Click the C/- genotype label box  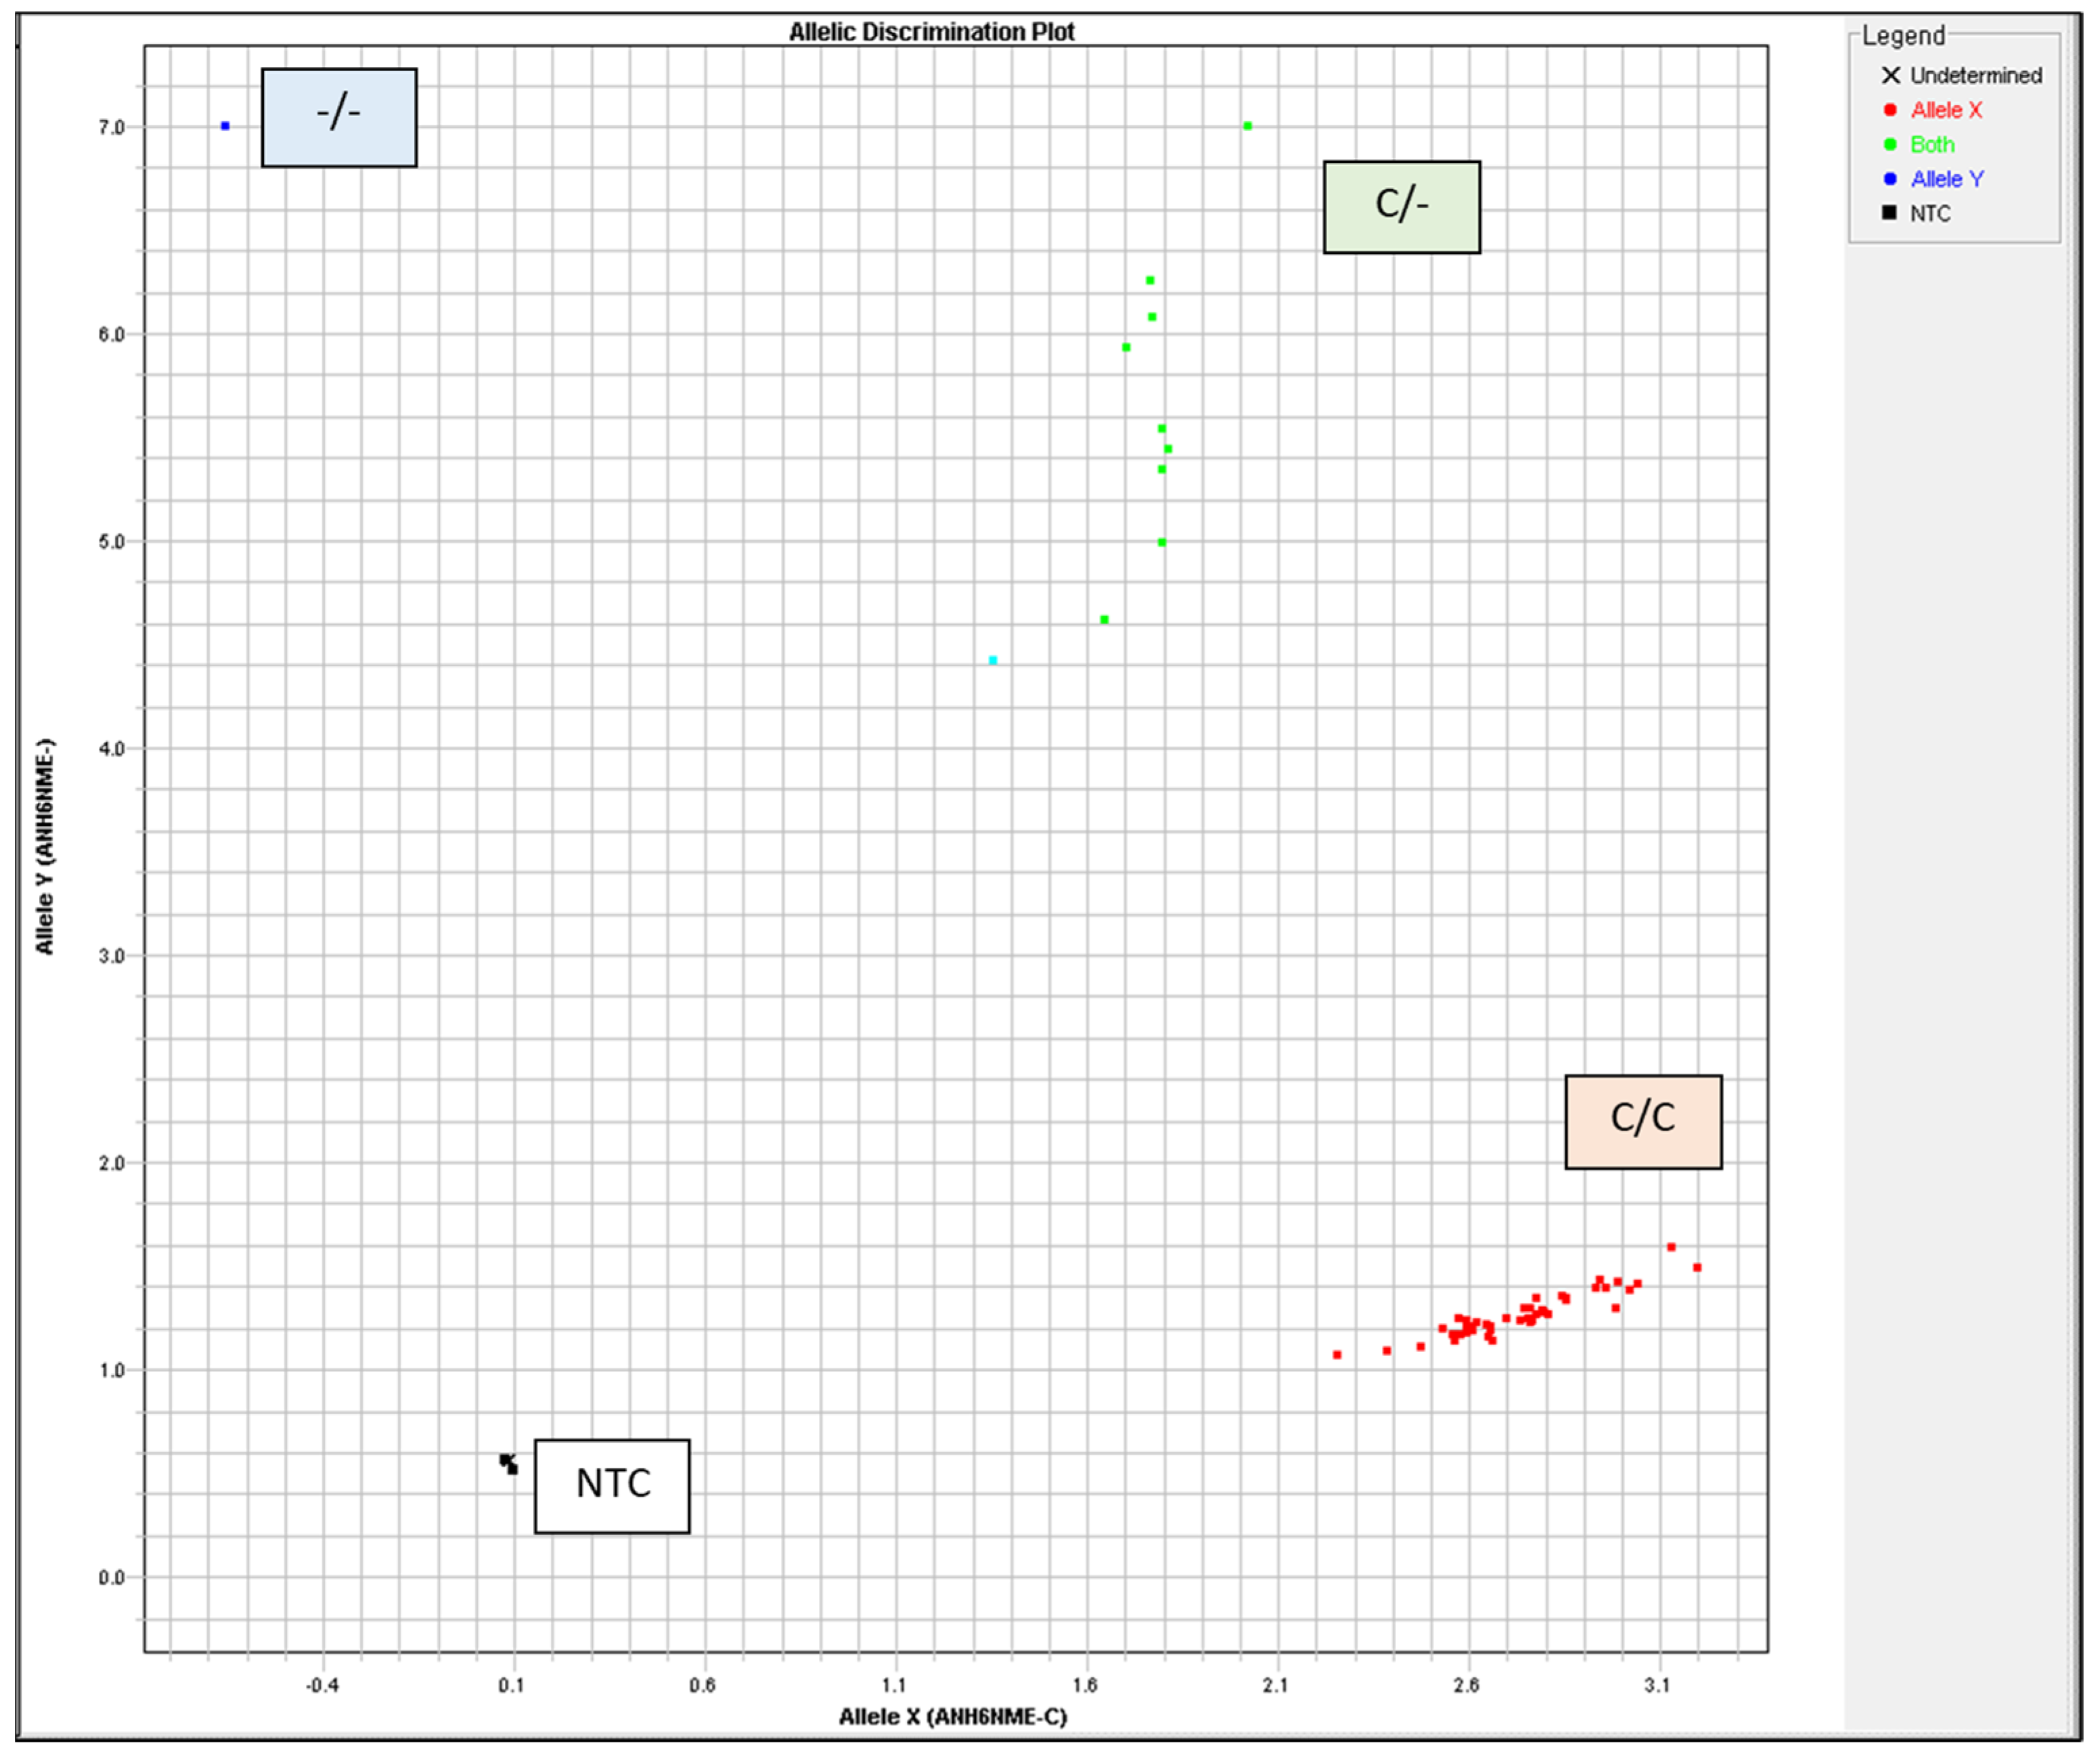click(x=1401, y=207)
